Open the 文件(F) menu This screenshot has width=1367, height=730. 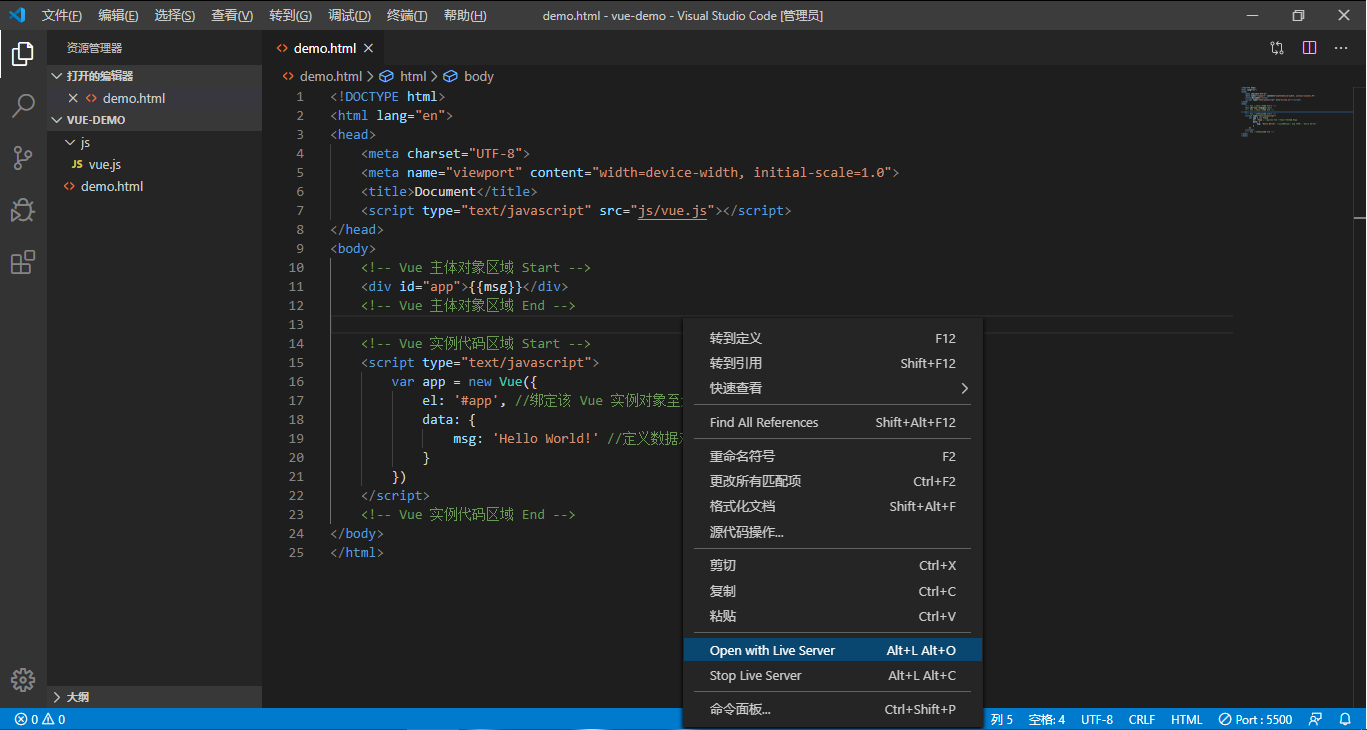62,15
